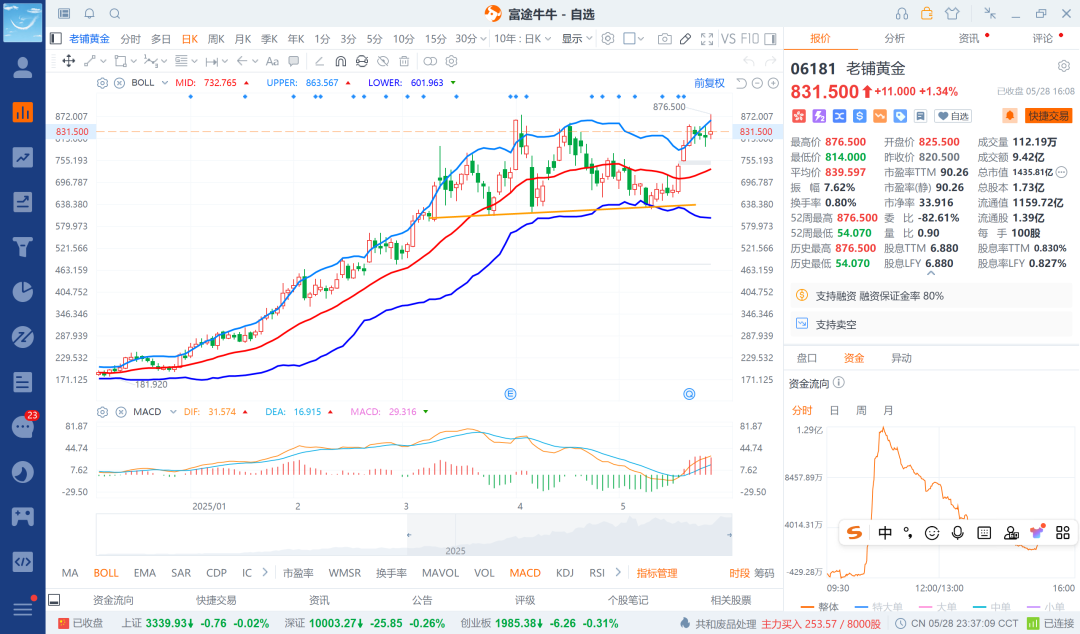
Task: Switch to the compact window mode icon
Action: 990,13
